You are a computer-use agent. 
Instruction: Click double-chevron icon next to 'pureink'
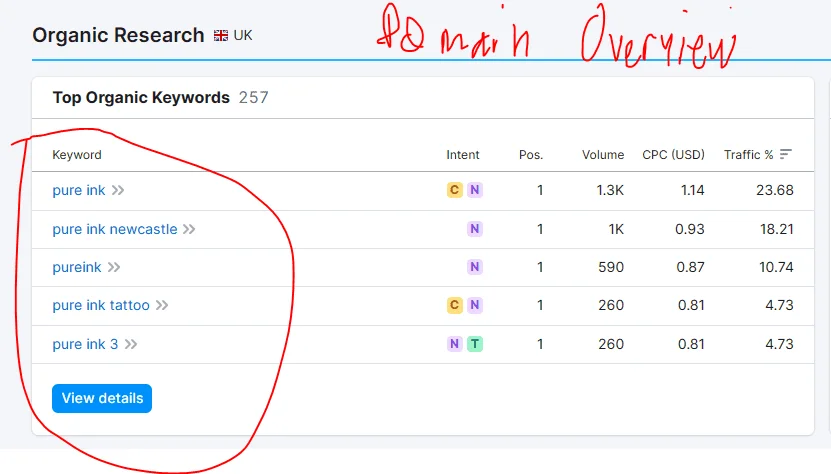coord(114,267)
